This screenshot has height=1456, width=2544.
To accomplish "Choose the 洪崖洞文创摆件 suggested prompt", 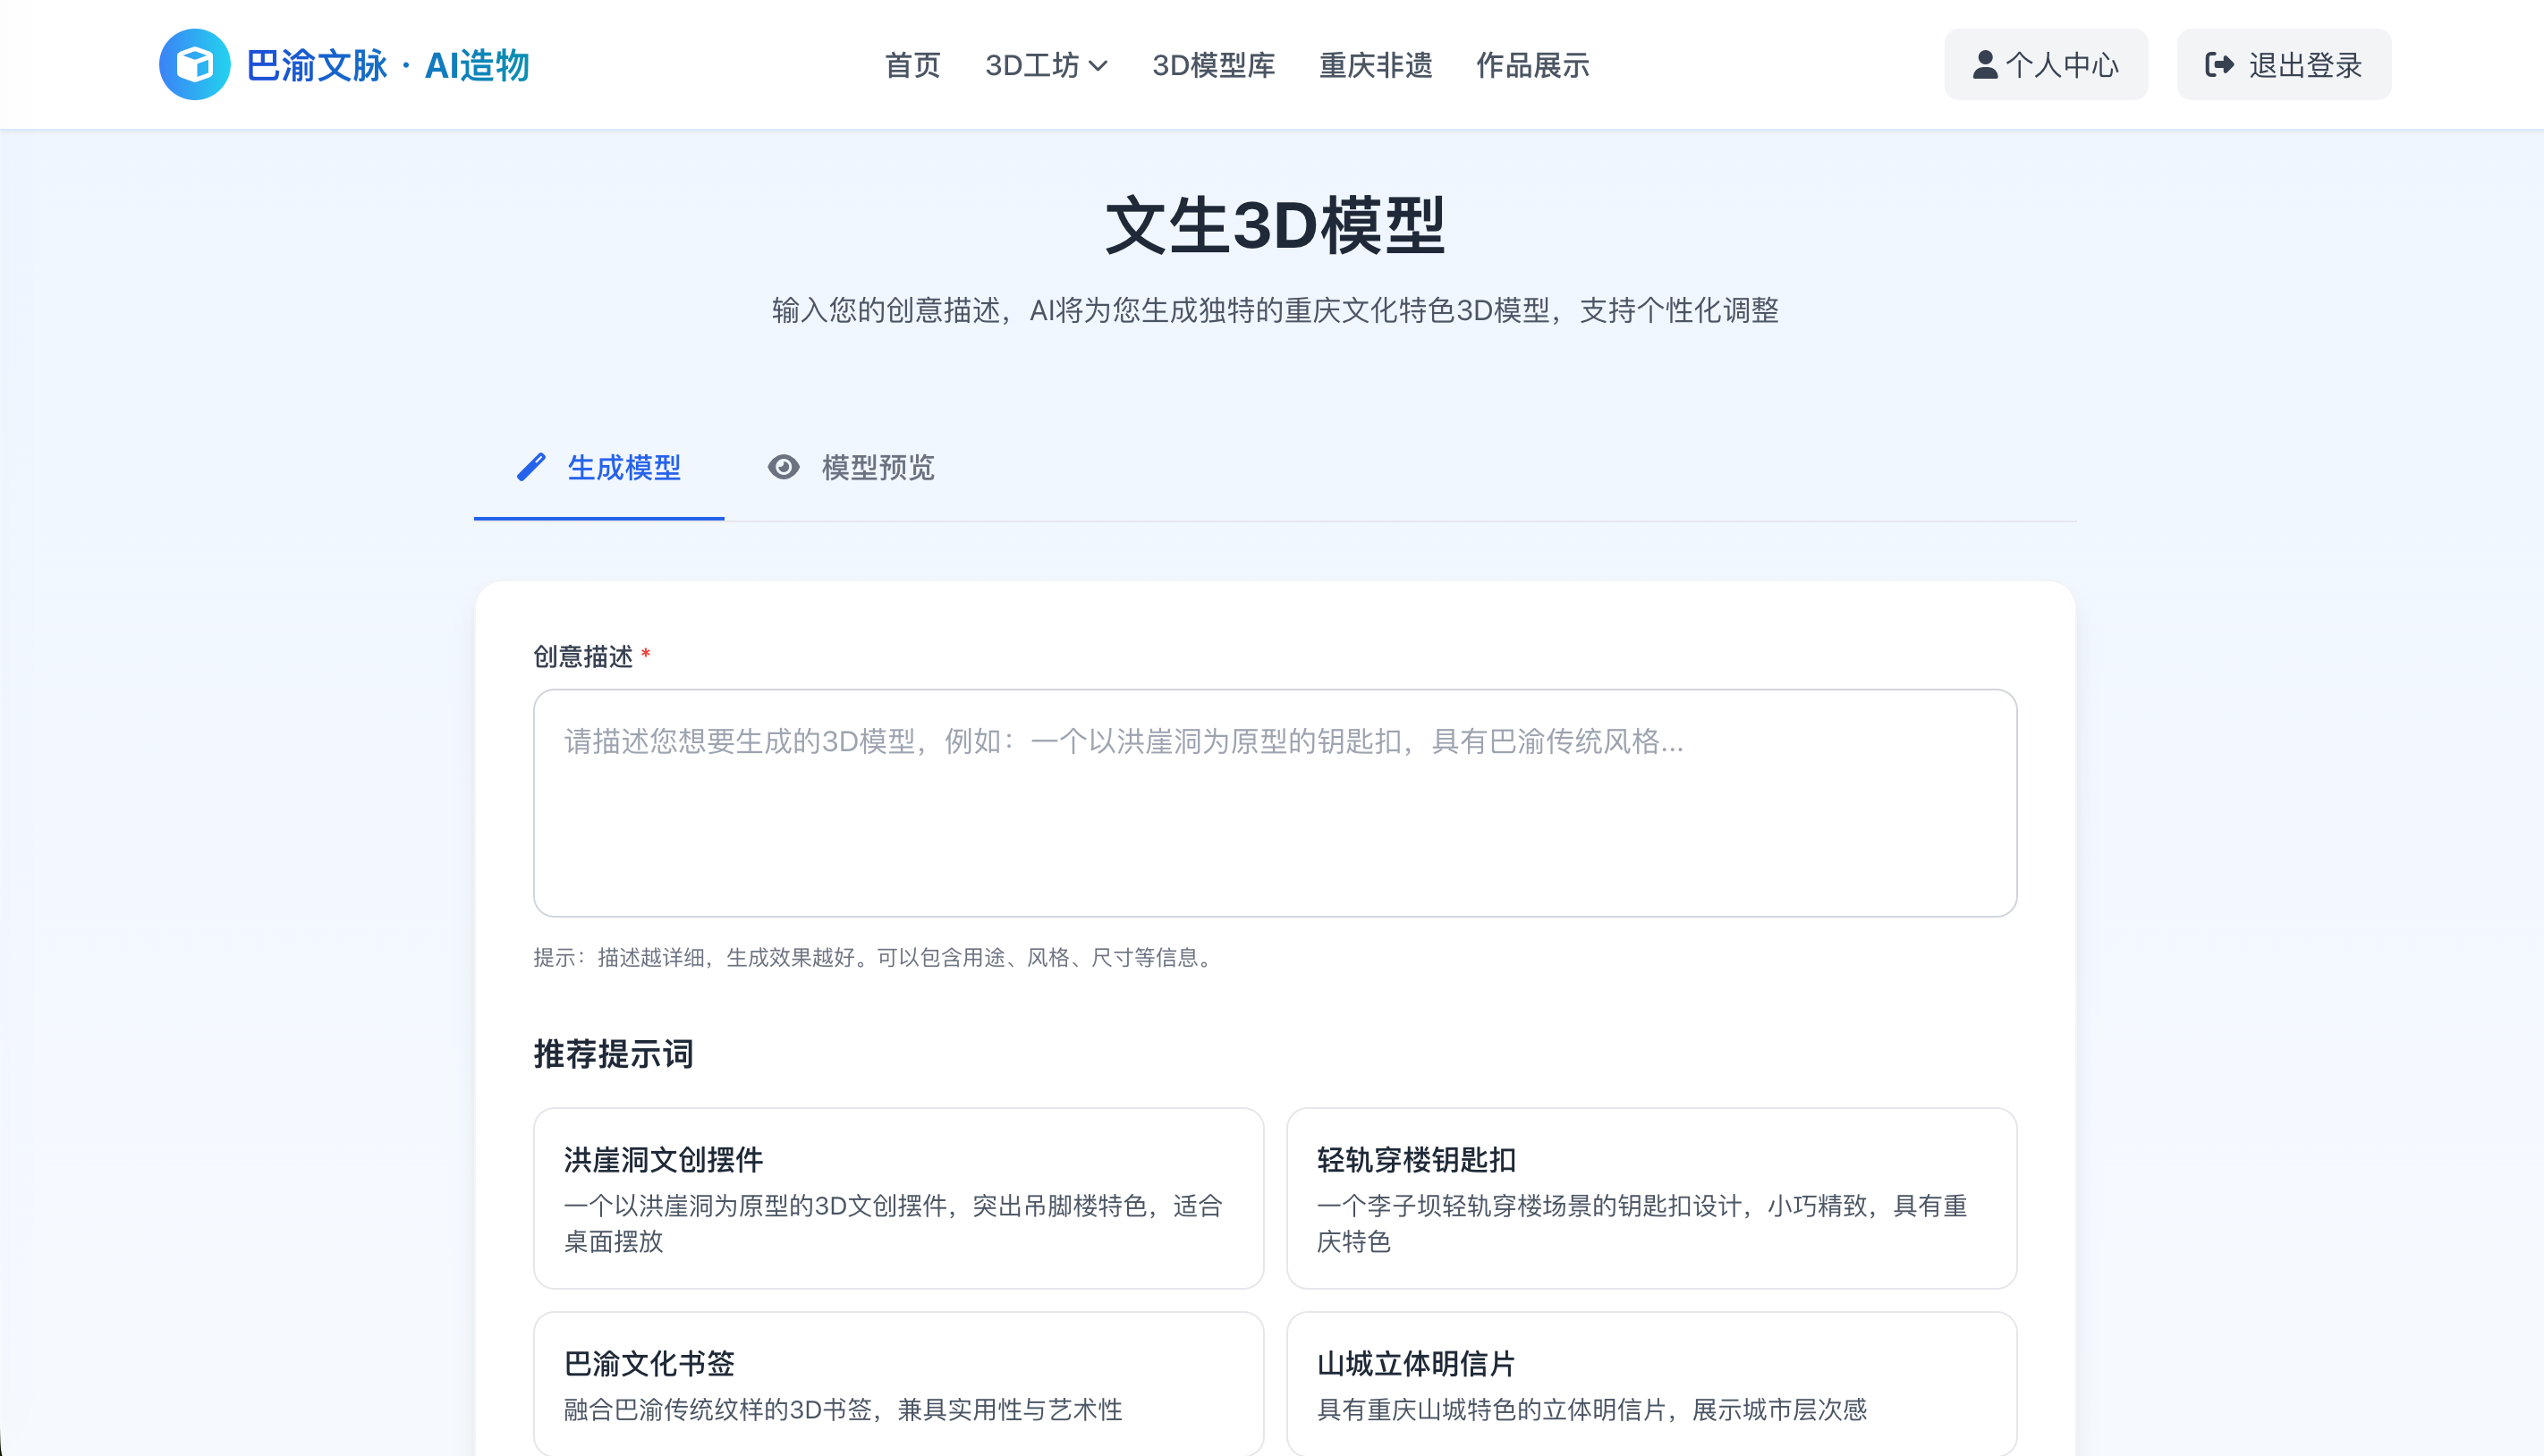I will point(898,1198).
